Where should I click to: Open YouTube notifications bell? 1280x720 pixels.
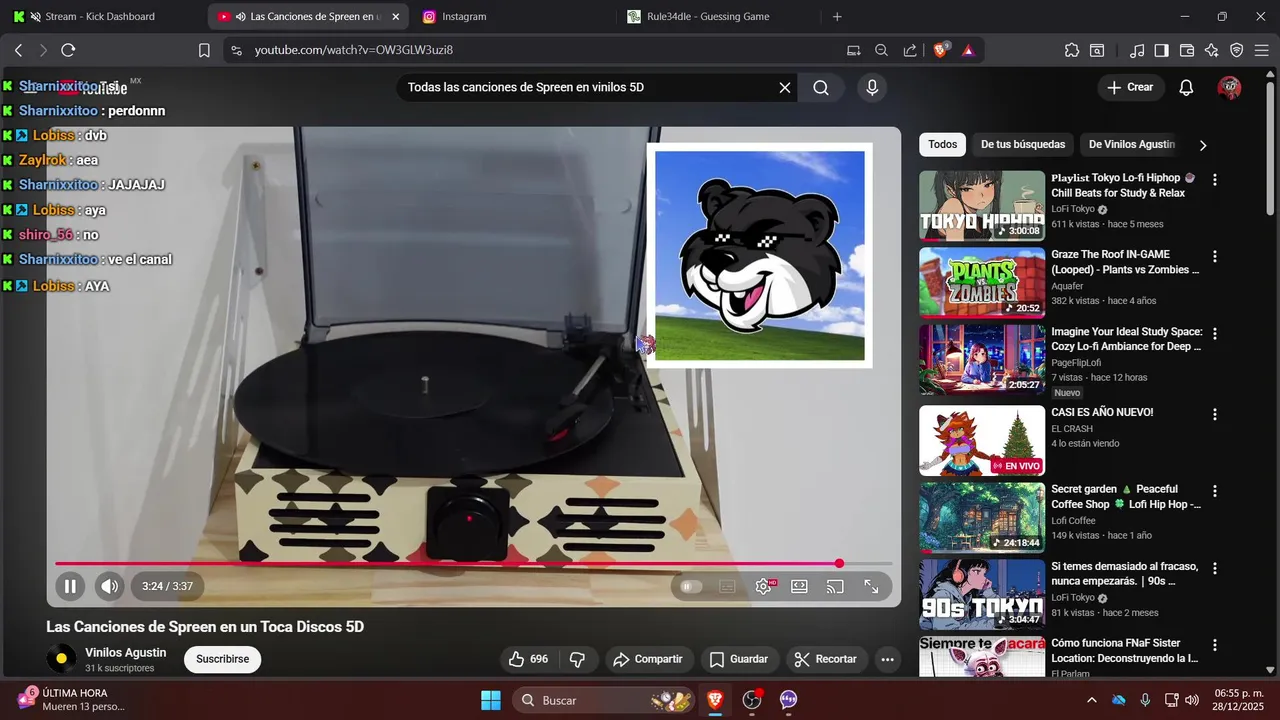1186,88
